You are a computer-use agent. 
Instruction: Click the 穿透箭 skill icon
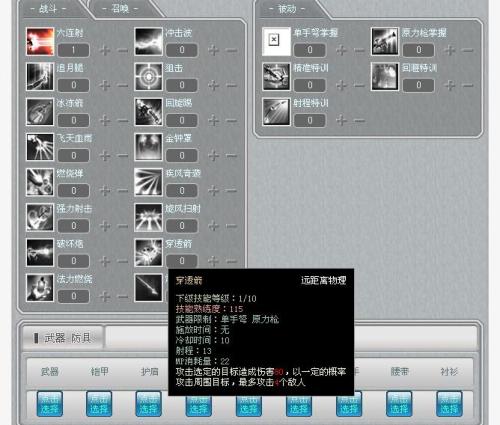point(148,253)
